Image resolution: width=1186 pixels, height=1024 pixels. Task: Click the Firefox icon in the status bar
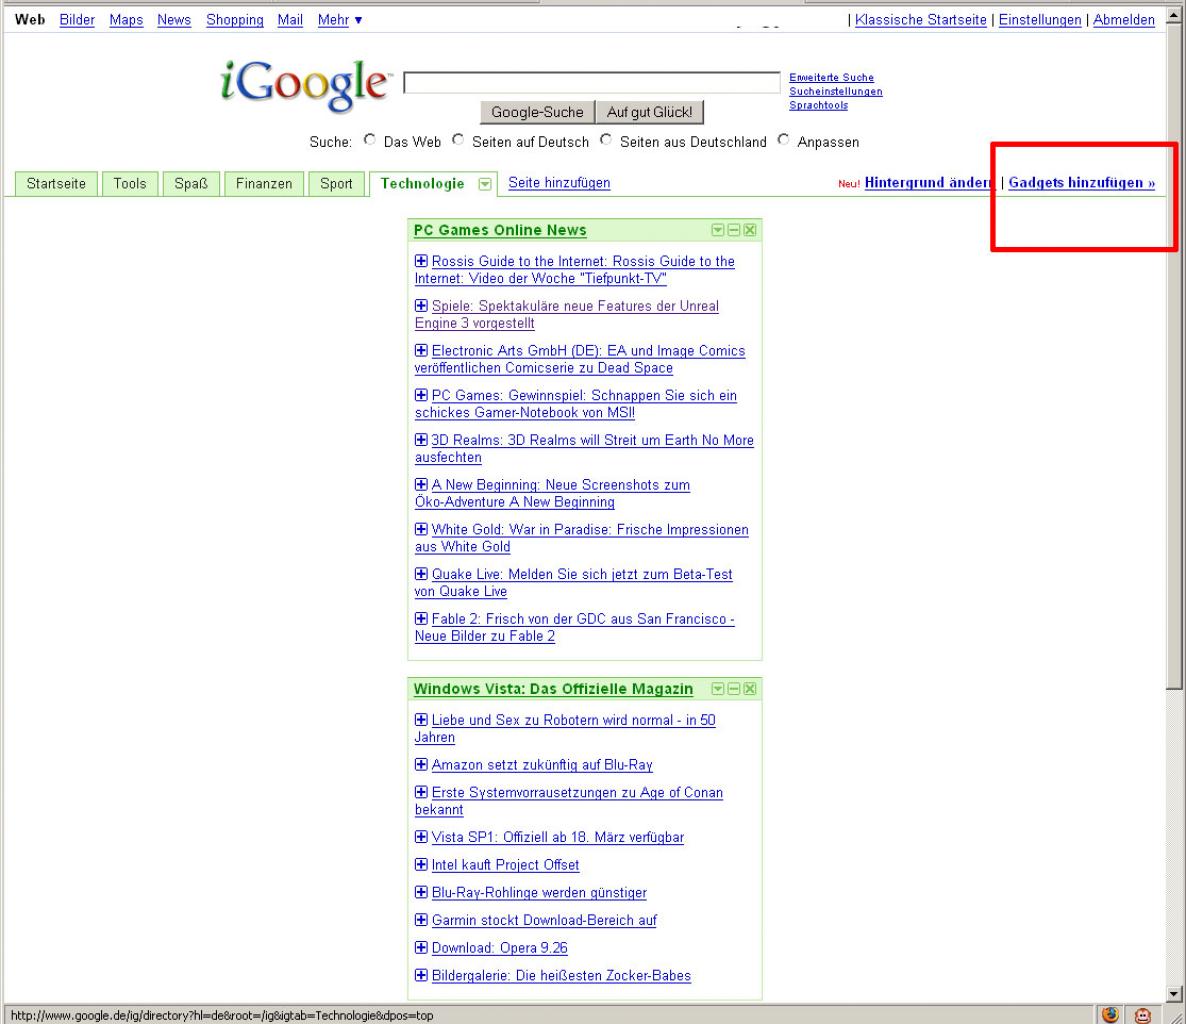(1110, 1015)
